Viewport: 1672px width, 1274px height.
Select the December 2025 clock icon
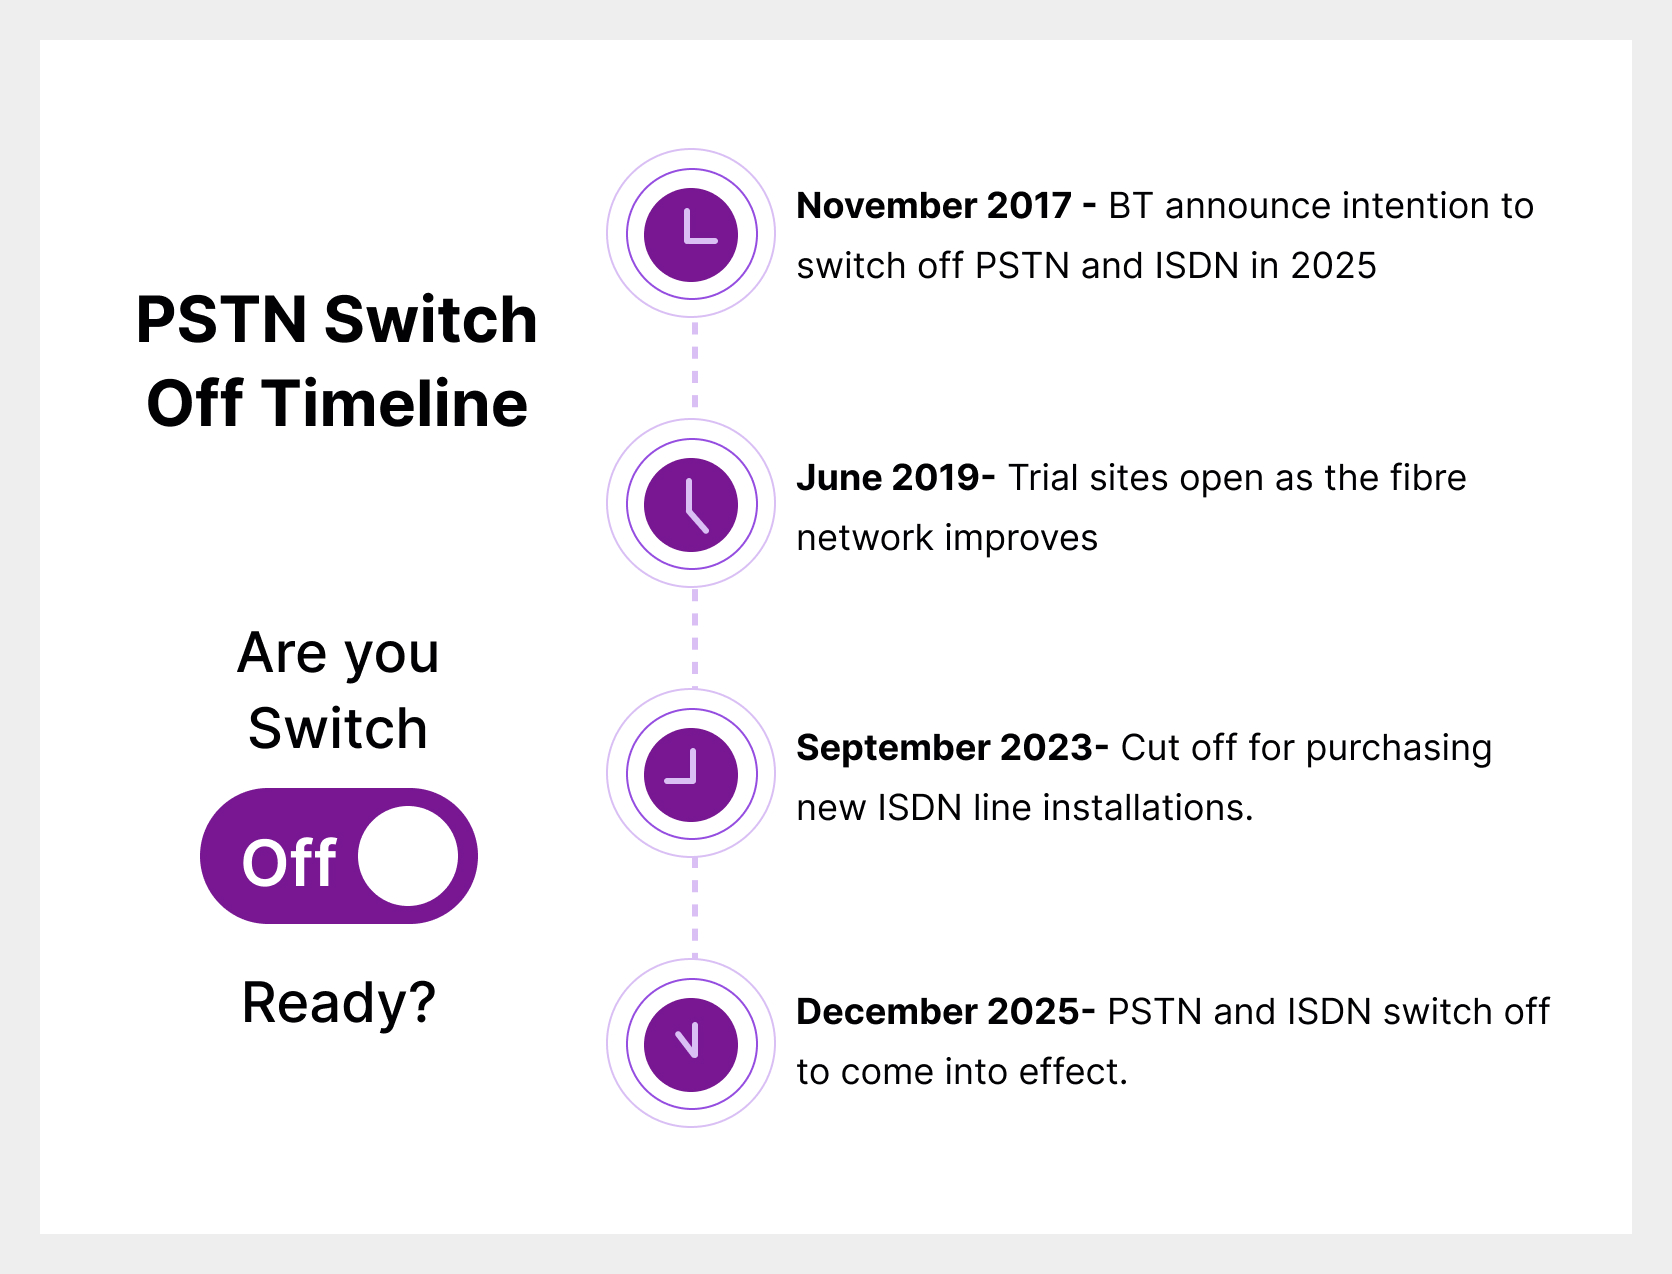[691, 1044]
